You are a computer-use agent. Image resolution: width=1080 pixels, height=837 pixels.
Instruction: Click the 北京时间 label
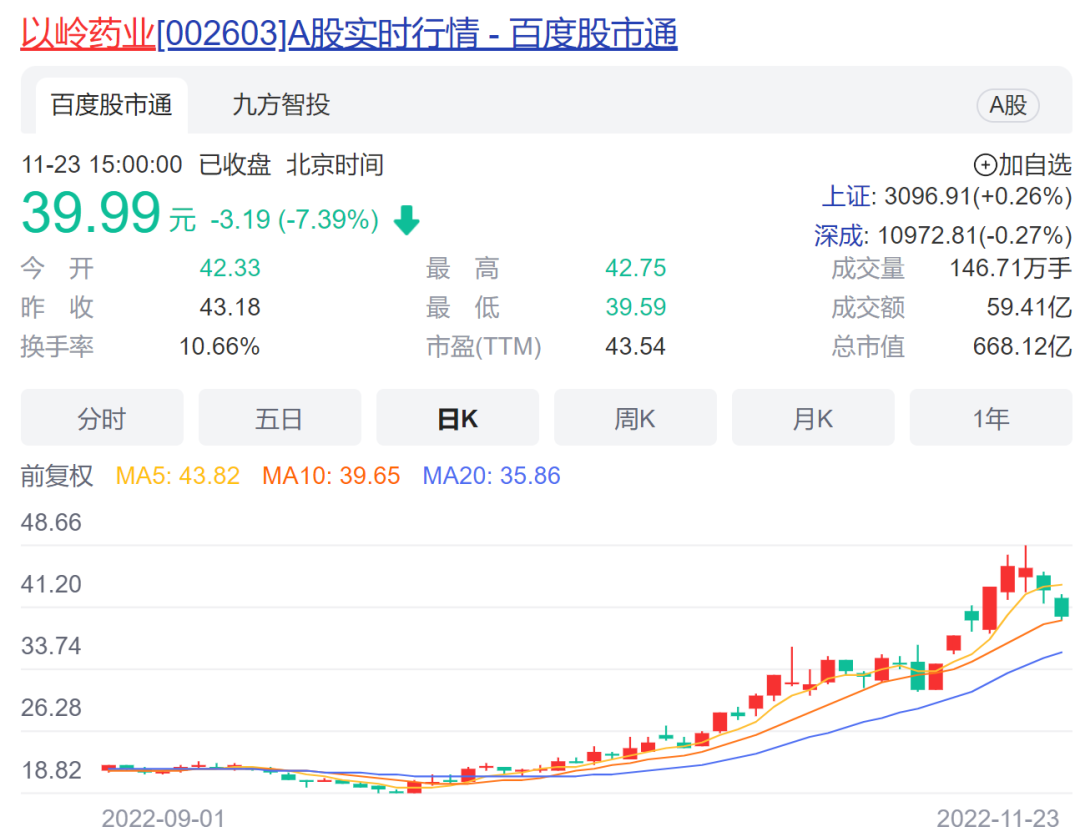click(x=335, y=165)
